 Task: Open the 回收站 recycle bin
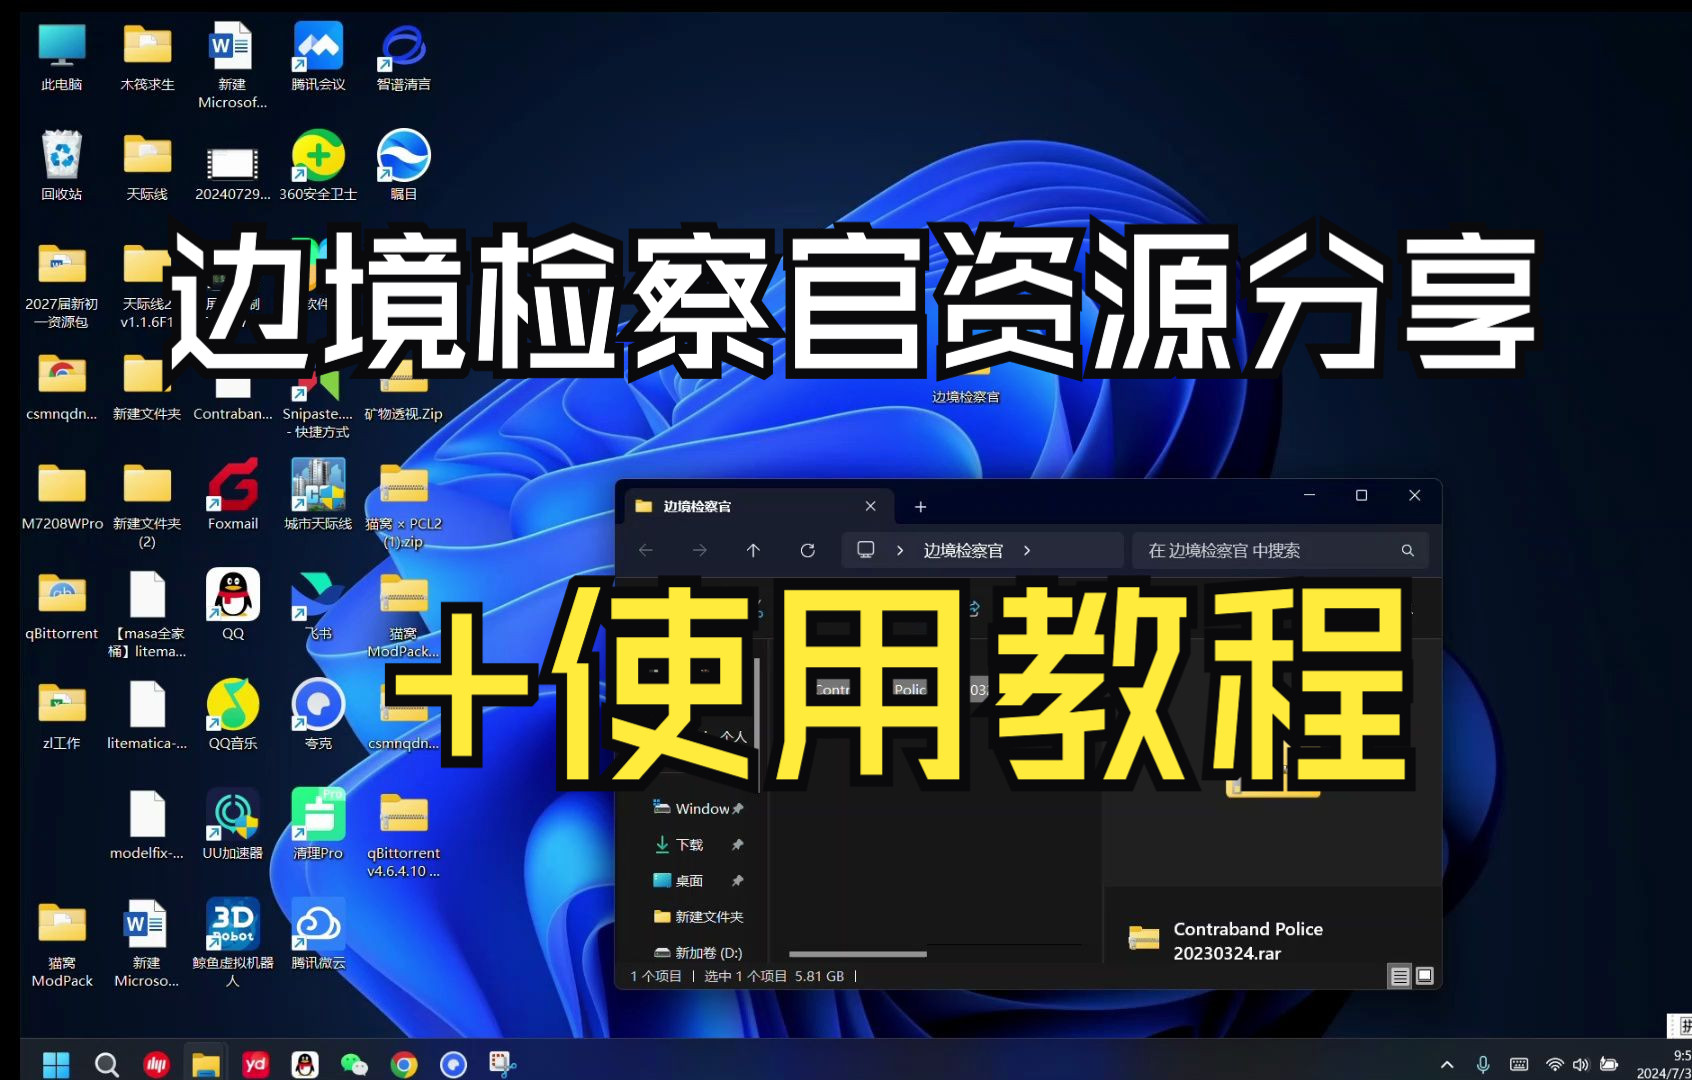62,166
